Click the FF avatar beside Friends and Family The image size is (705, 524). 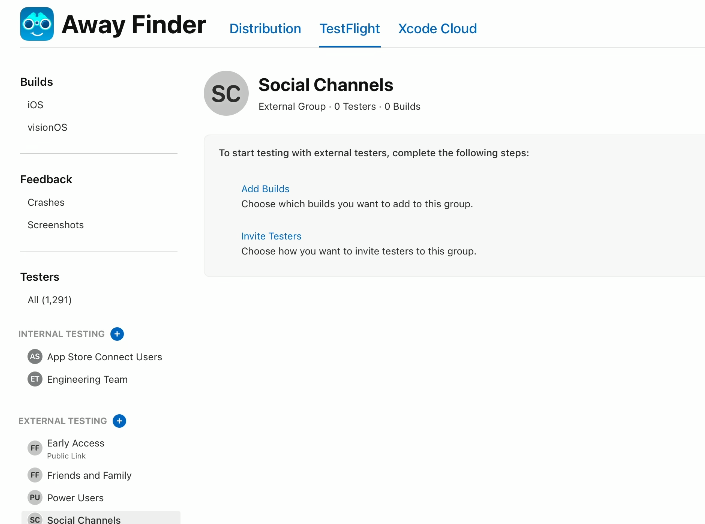35,475
